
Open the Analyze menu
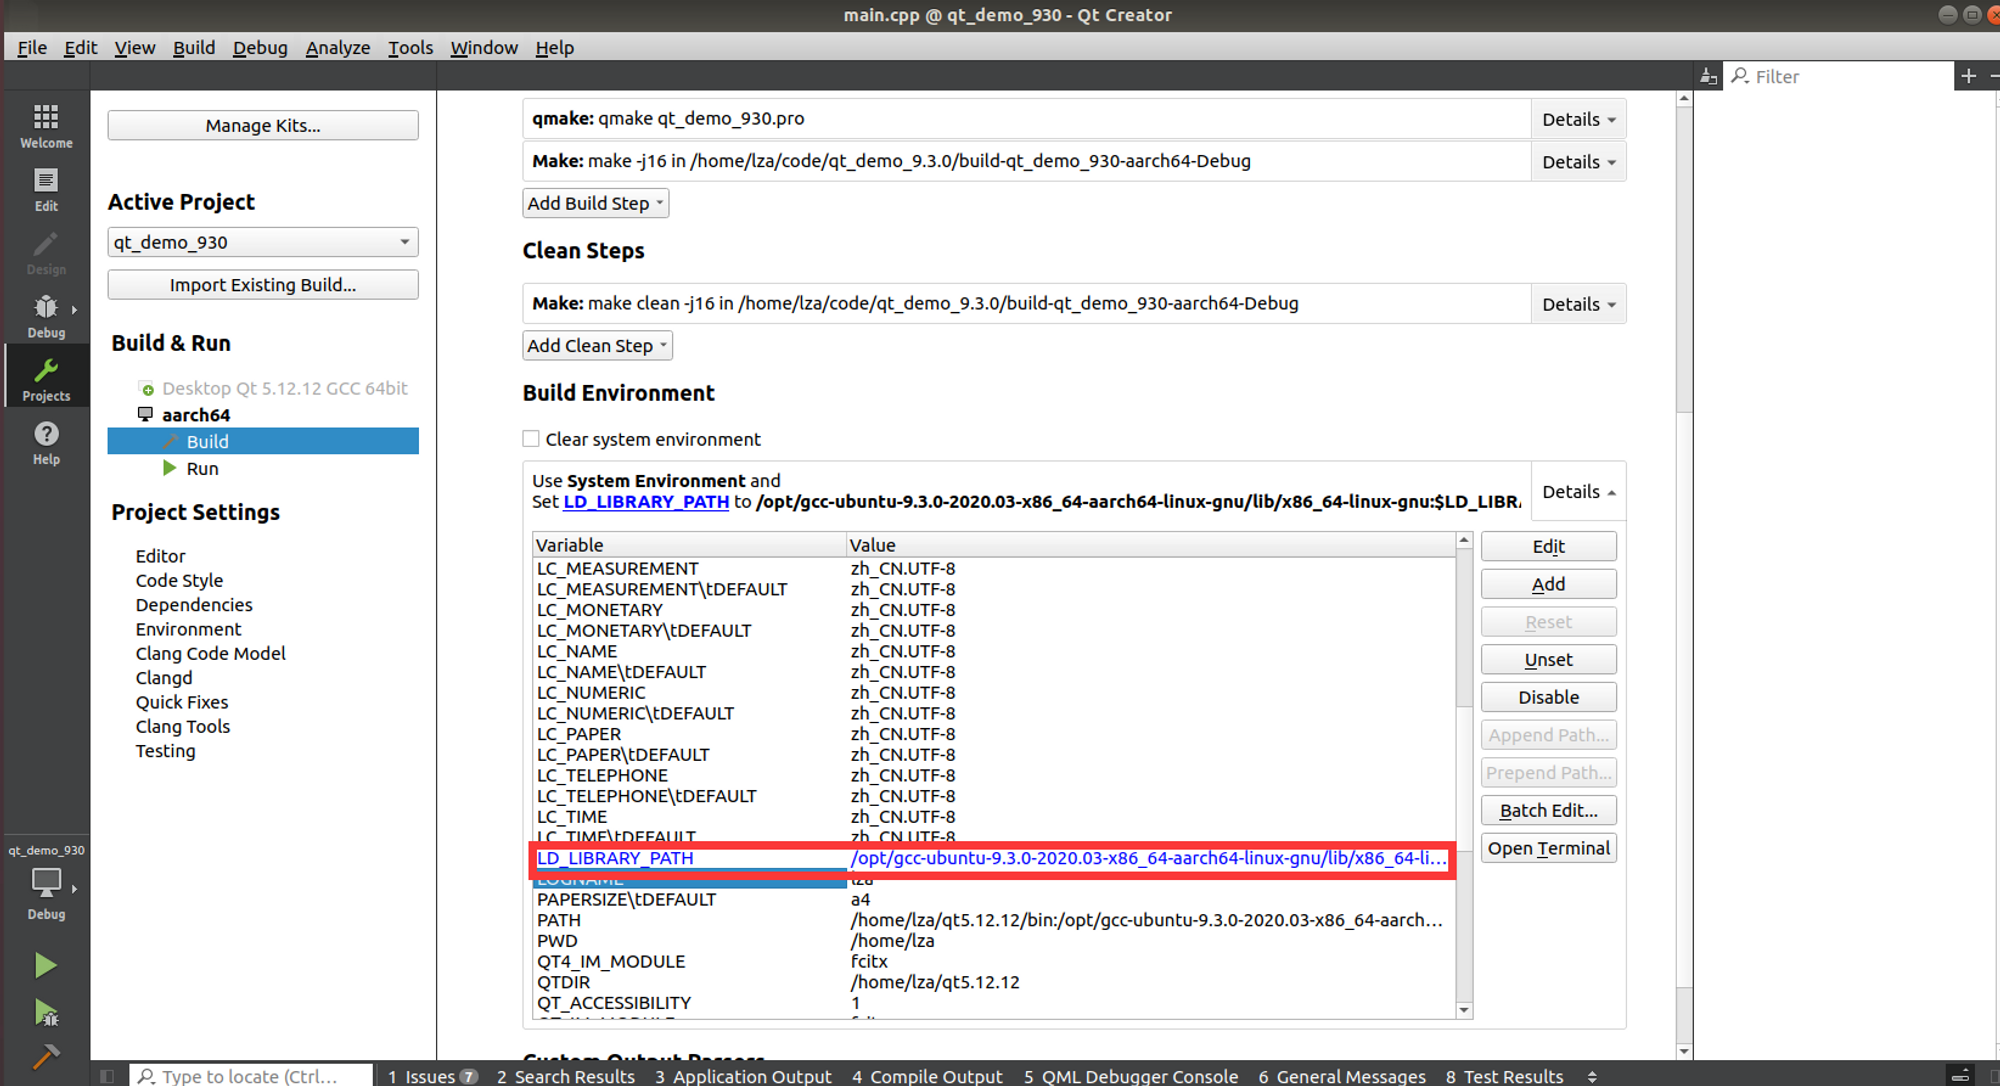click(337, 47)
